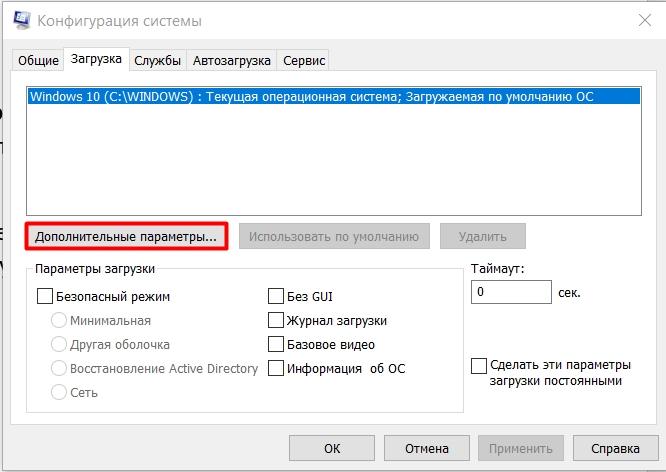Confirm with the OK button

point(332,448)
